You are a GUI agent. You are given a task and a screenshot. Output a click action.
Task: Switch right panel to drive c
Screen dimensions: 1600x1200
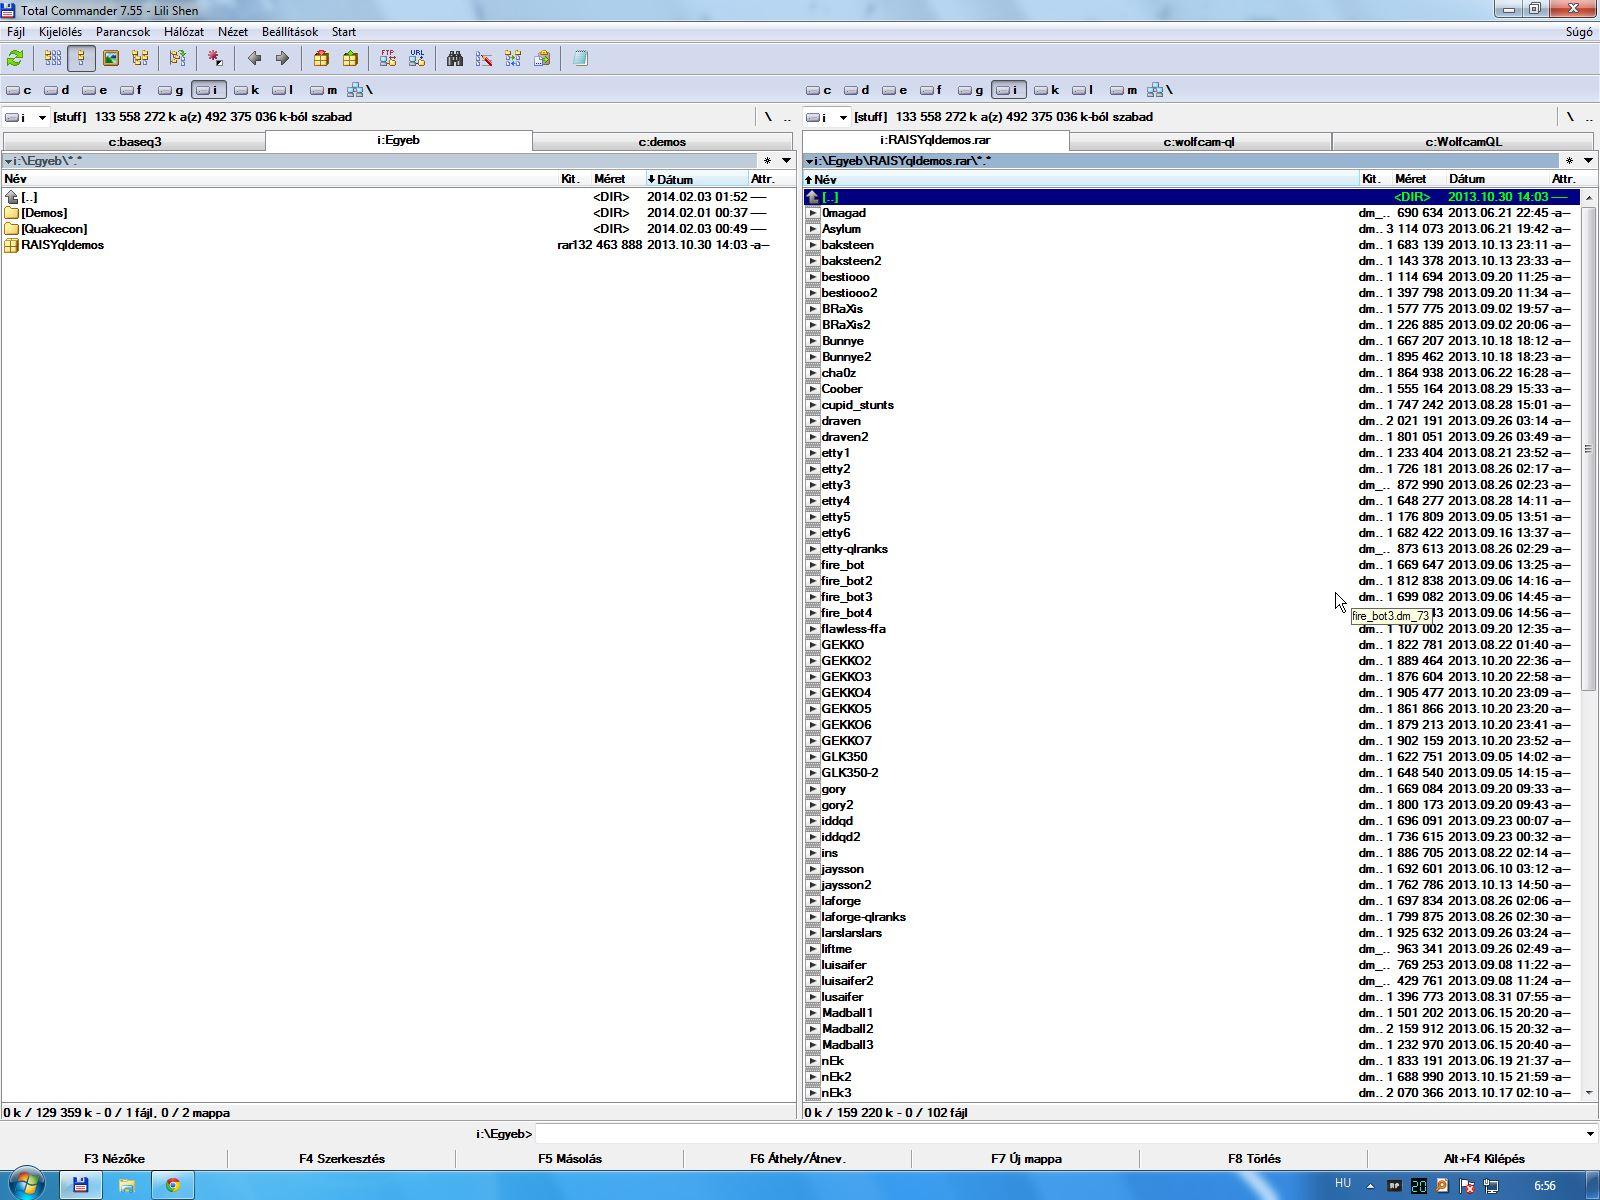point(819,90)
